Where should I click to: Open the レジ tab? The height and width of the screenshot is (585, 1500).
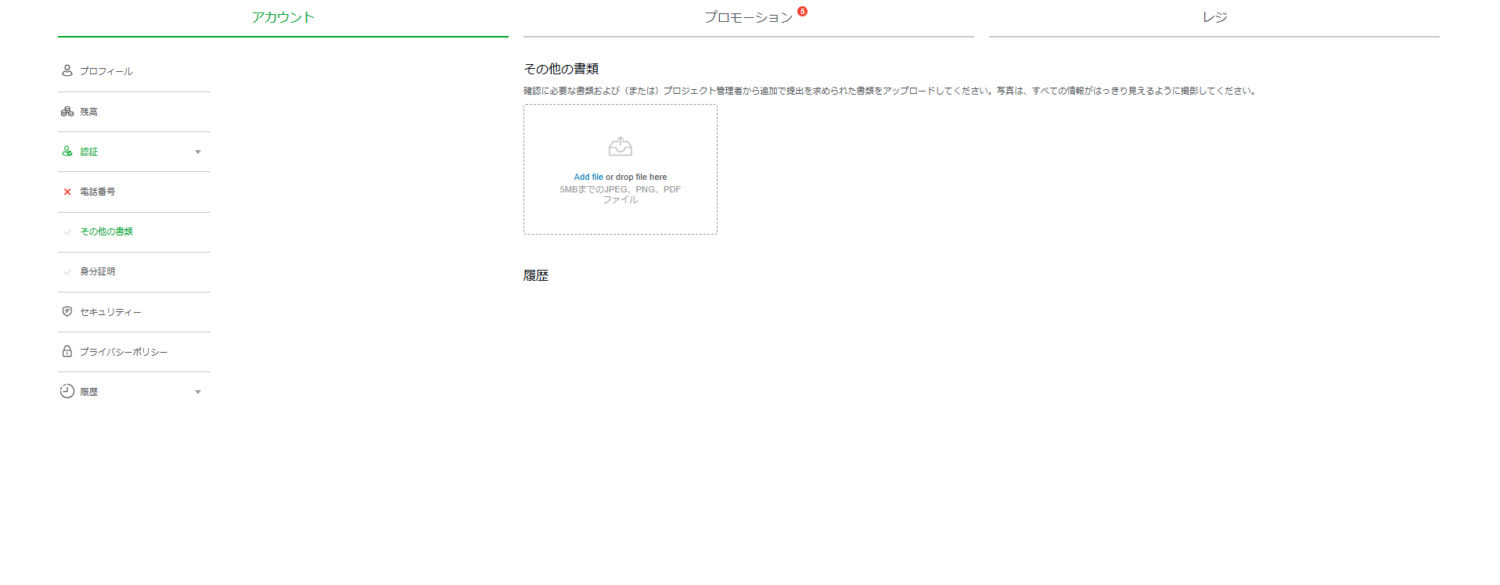pos(1214,17)
